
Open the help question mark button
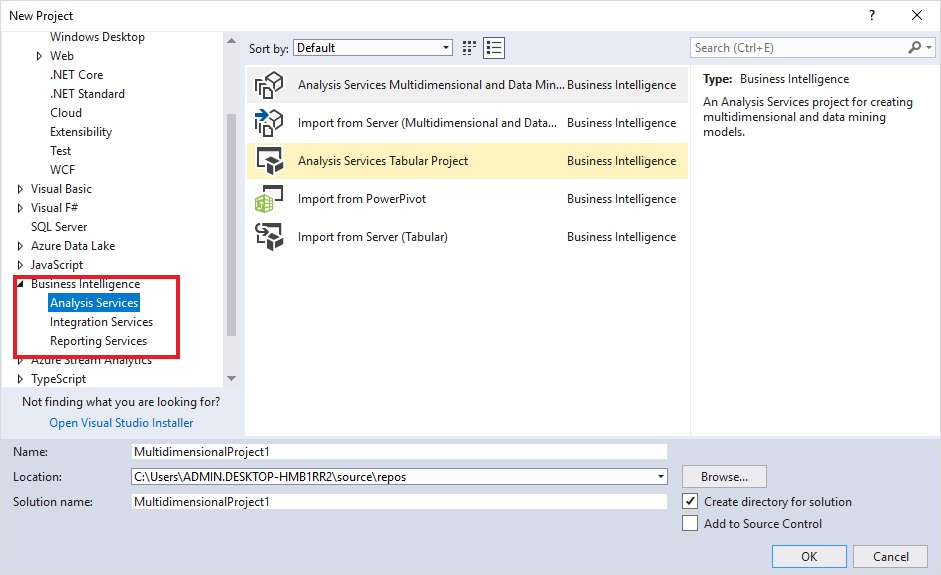tap(872, 16)
